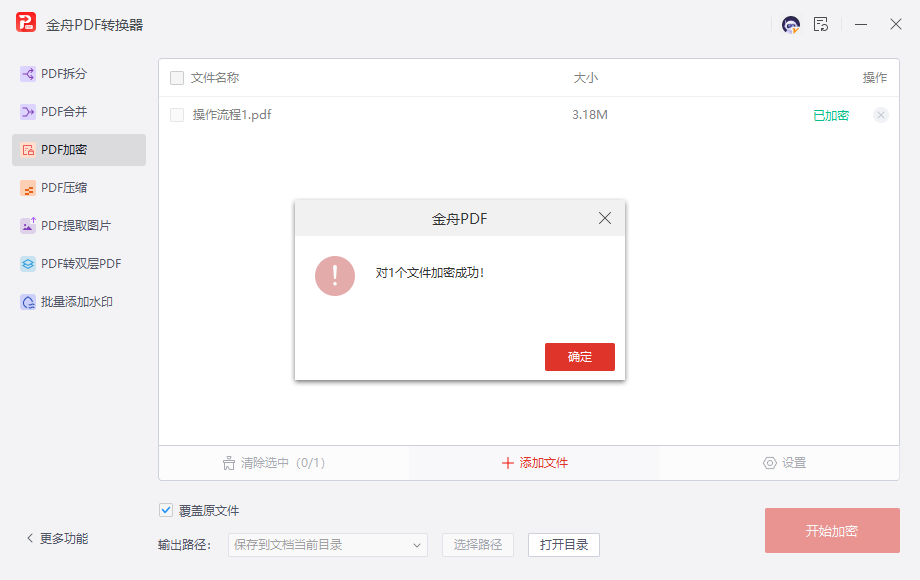The width and height of the screenshot is (920, 580).
Task: Click the 操作 column header
Action: click(874, 78)
